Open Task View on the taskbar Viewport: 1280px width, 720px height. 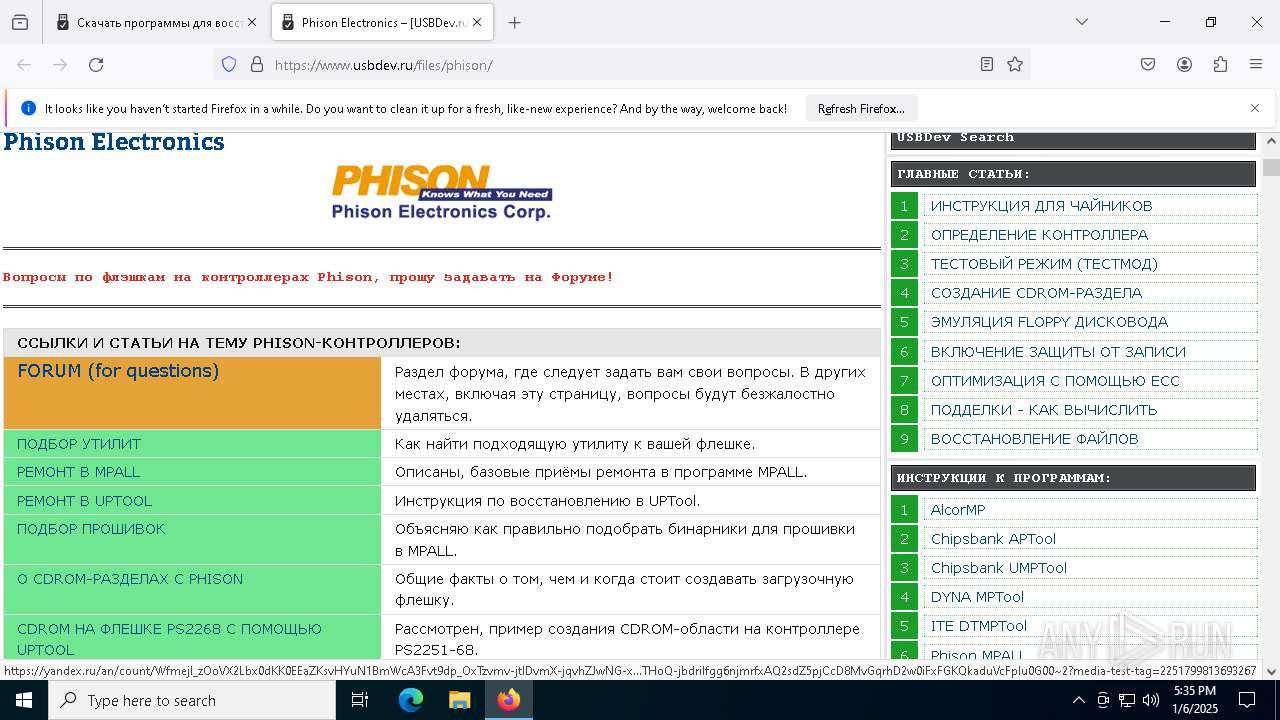coord(360,700)
